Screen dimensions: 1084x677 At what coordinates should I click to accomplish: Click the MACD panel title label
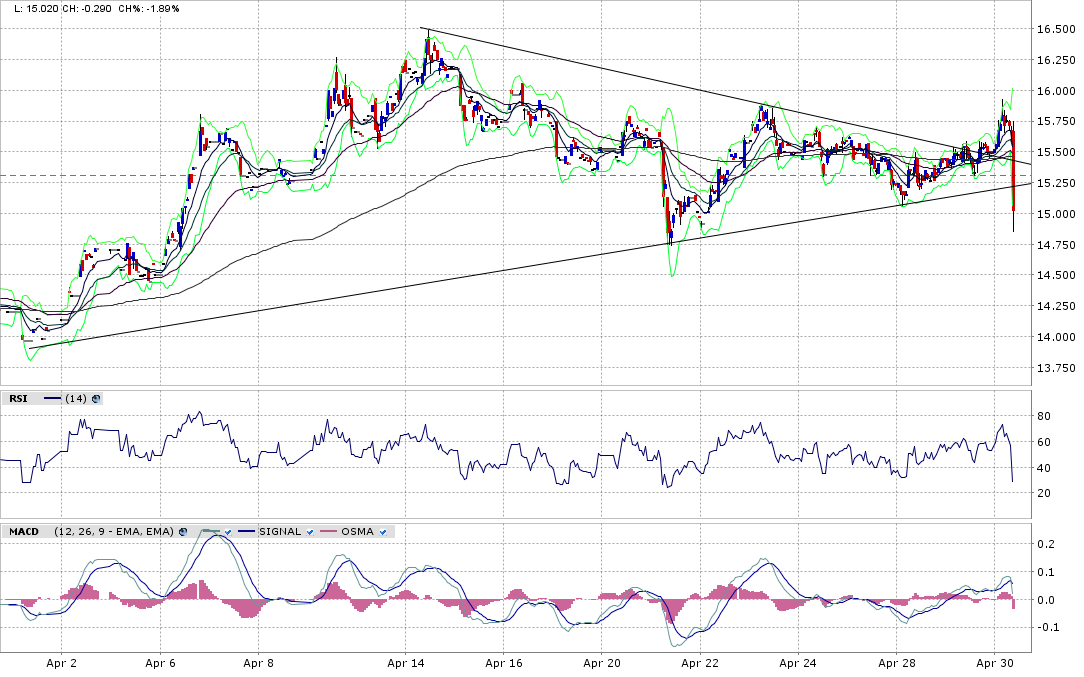pos(24,531)
